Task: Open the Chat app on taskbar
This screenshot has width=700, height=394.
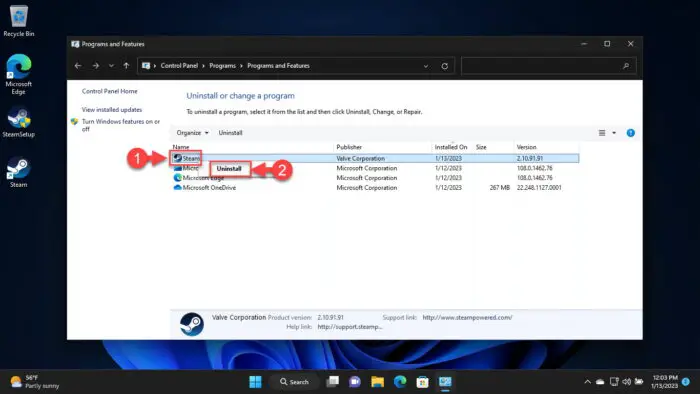Action: [x=355, y=382]
